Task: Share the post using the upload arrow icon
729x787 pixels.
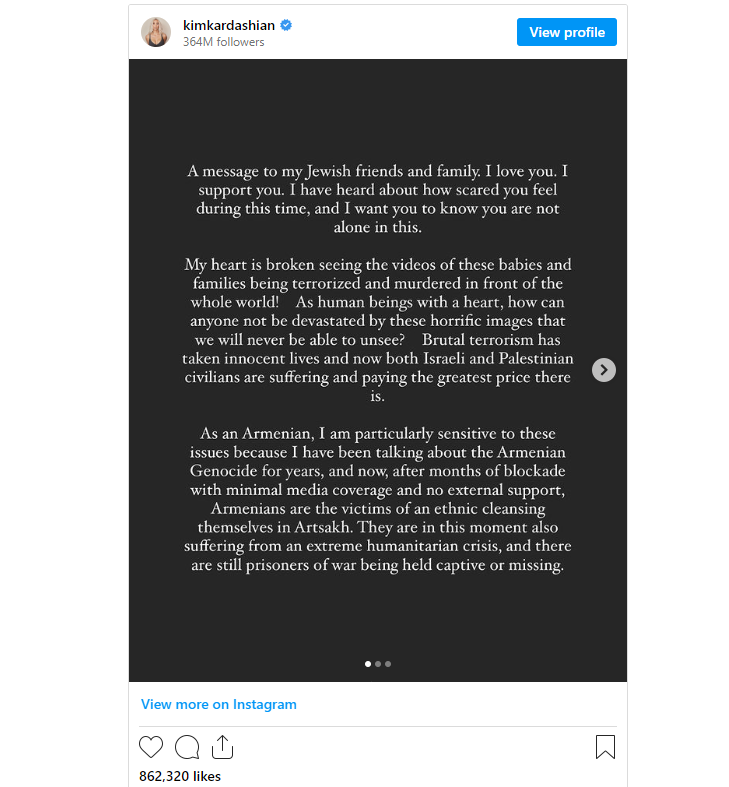Action: pos(222,746)
